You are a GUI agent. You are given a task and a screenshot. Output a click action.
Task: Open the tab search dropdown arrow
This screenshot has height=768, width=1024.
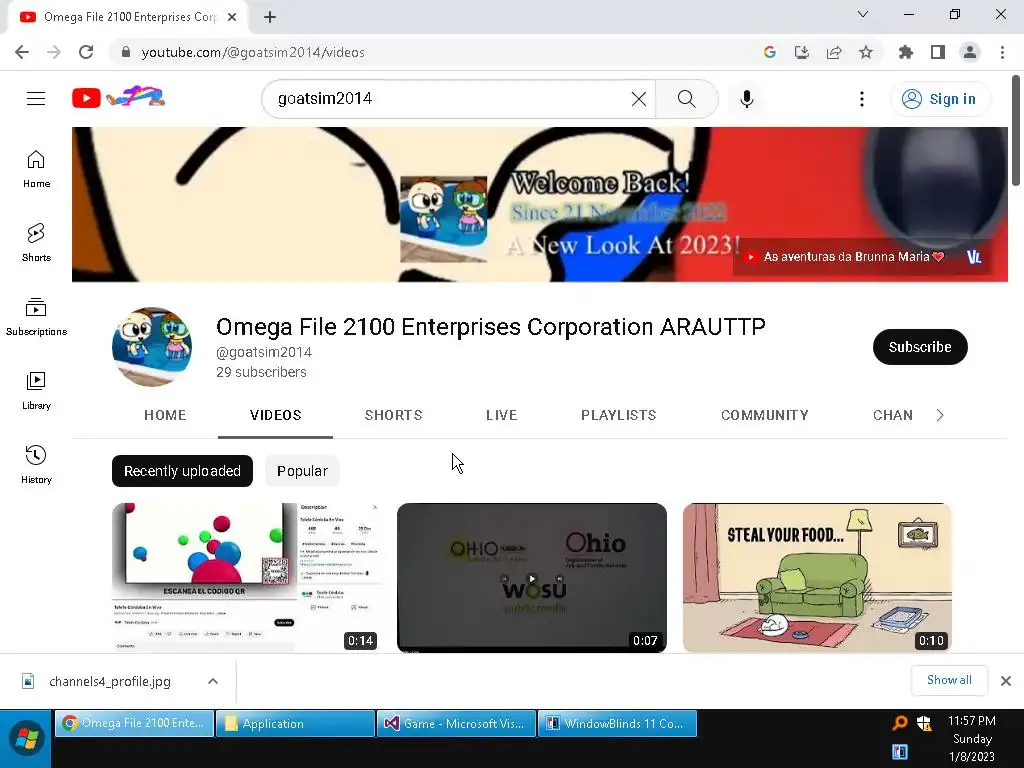(x=862, y=14)
